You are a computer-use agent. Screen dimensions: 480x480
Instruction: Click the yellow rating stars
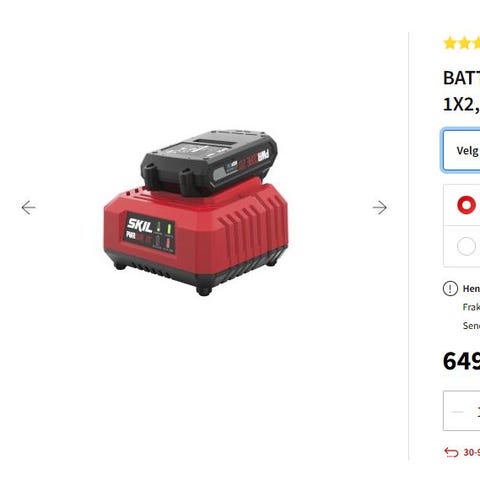pyautogui.click(x=462, y=43)
